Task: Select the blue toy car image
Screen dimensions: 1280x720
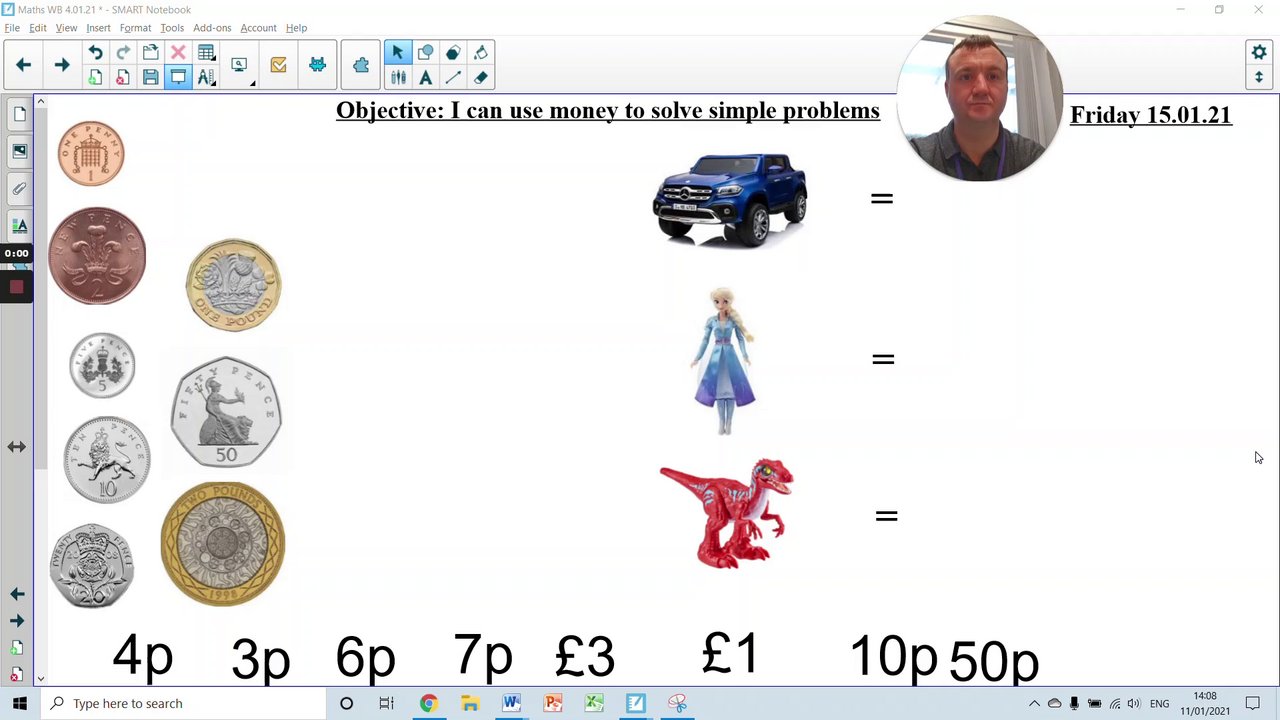Action: point(730,199)
